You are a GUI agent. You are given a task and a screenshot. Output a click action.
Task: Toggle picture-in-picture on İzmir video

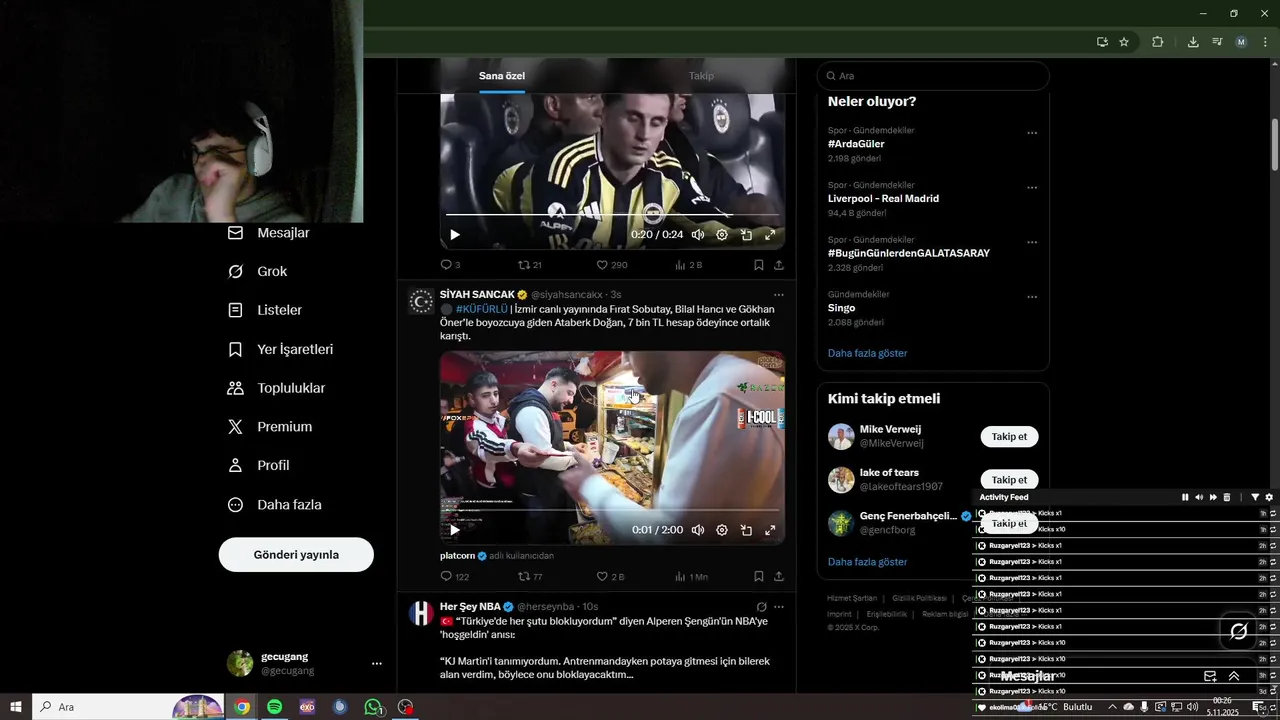tap(746, 530)
